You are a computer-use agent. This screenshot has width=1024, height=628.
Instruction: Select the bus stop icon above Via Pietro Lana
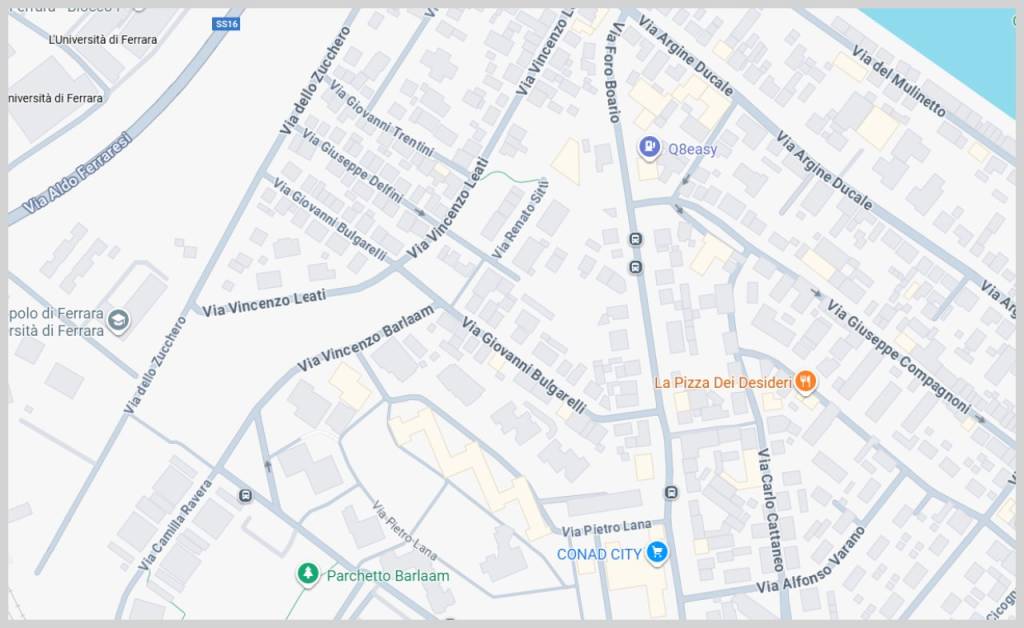(x=671, y=492)
